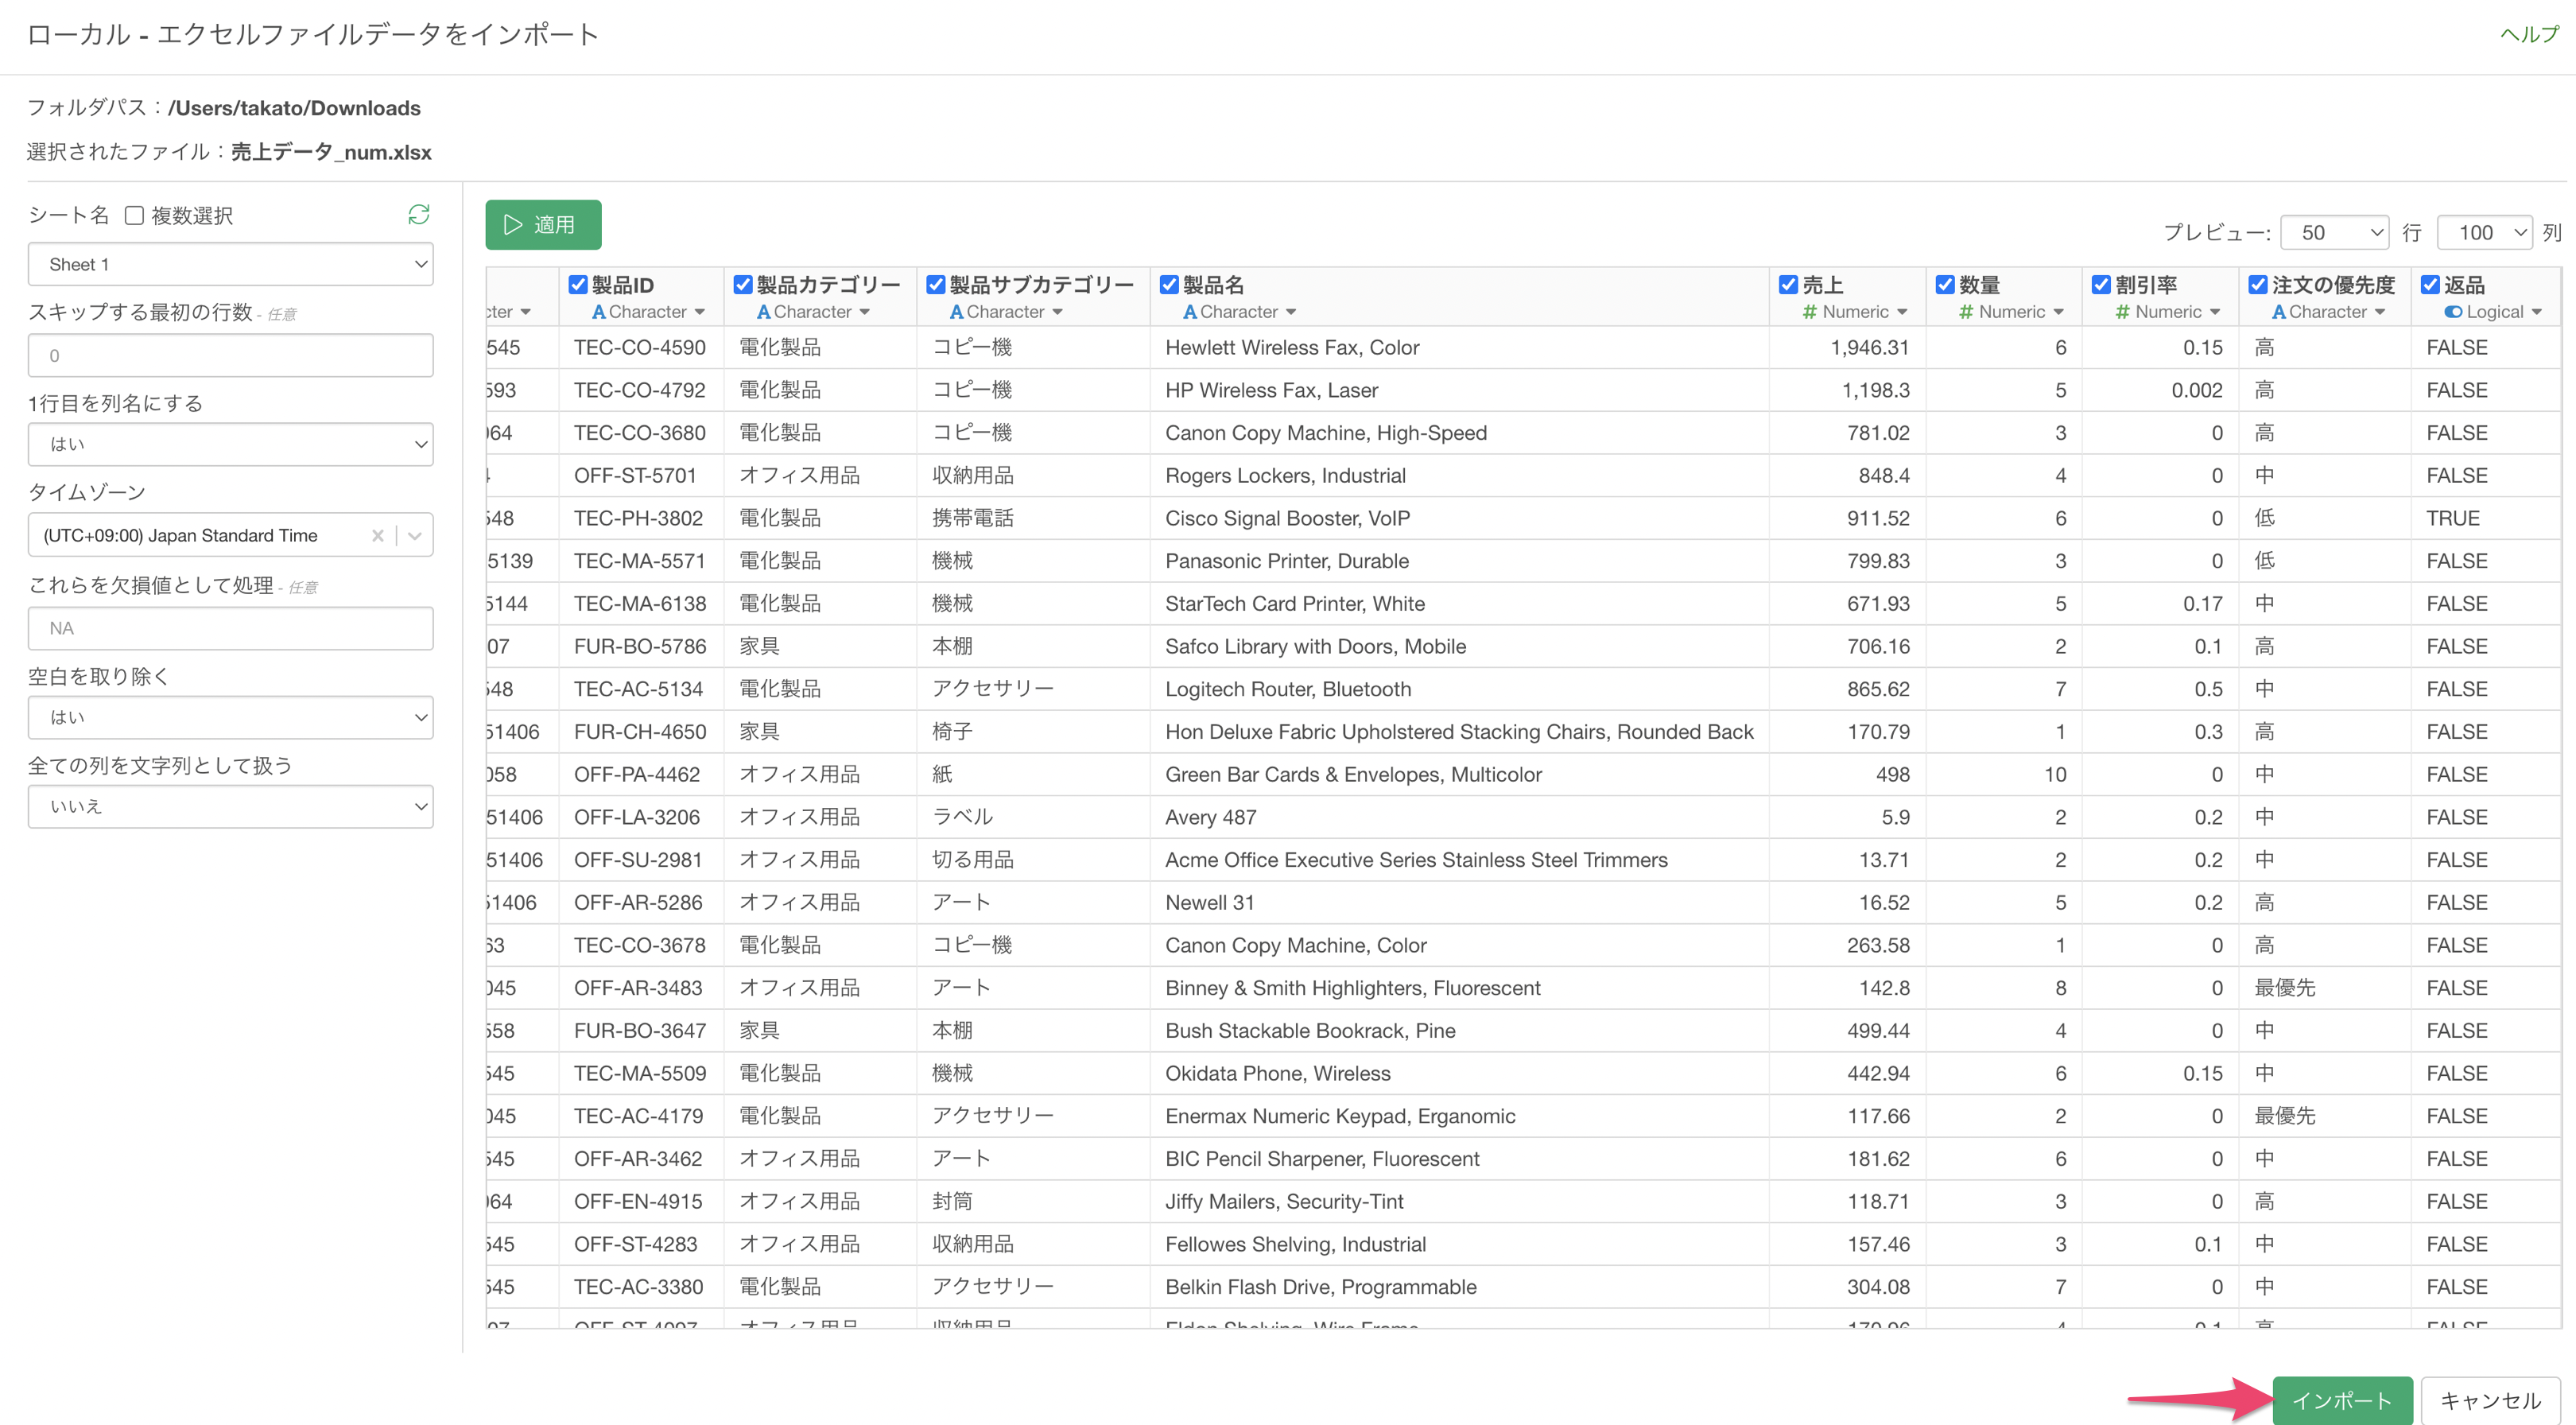The height and width of the screenshot is (1425, 2576).
Task: Uncheck the 注文の優先度 column checkbox
Action: [x=2258, y=285]
